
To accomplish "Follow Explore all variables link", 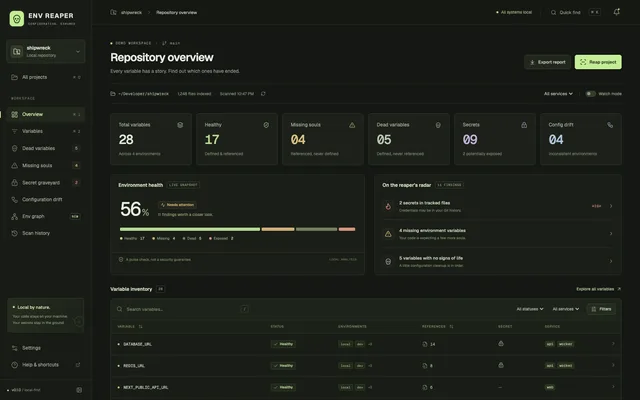I will [x=598, y=289].
